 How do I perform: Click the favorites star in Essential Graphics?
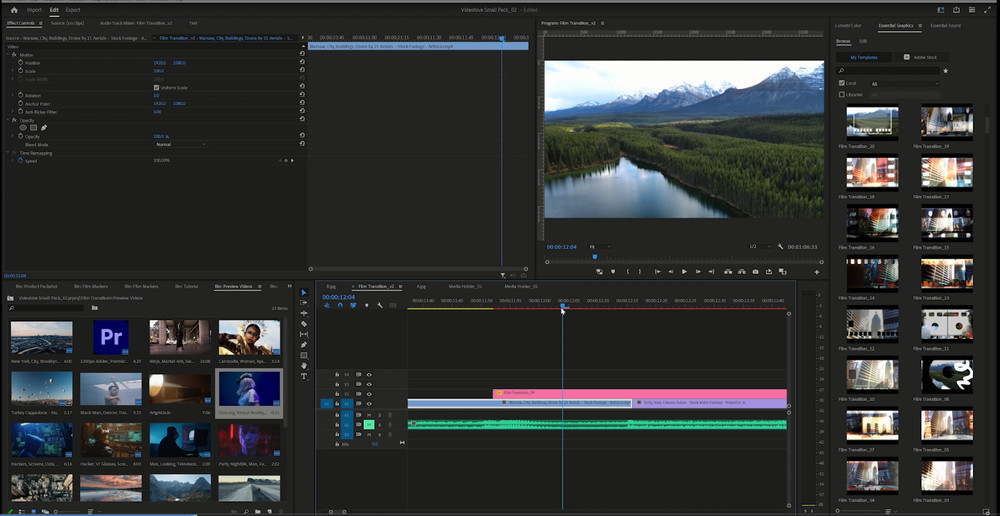[946, 71]
